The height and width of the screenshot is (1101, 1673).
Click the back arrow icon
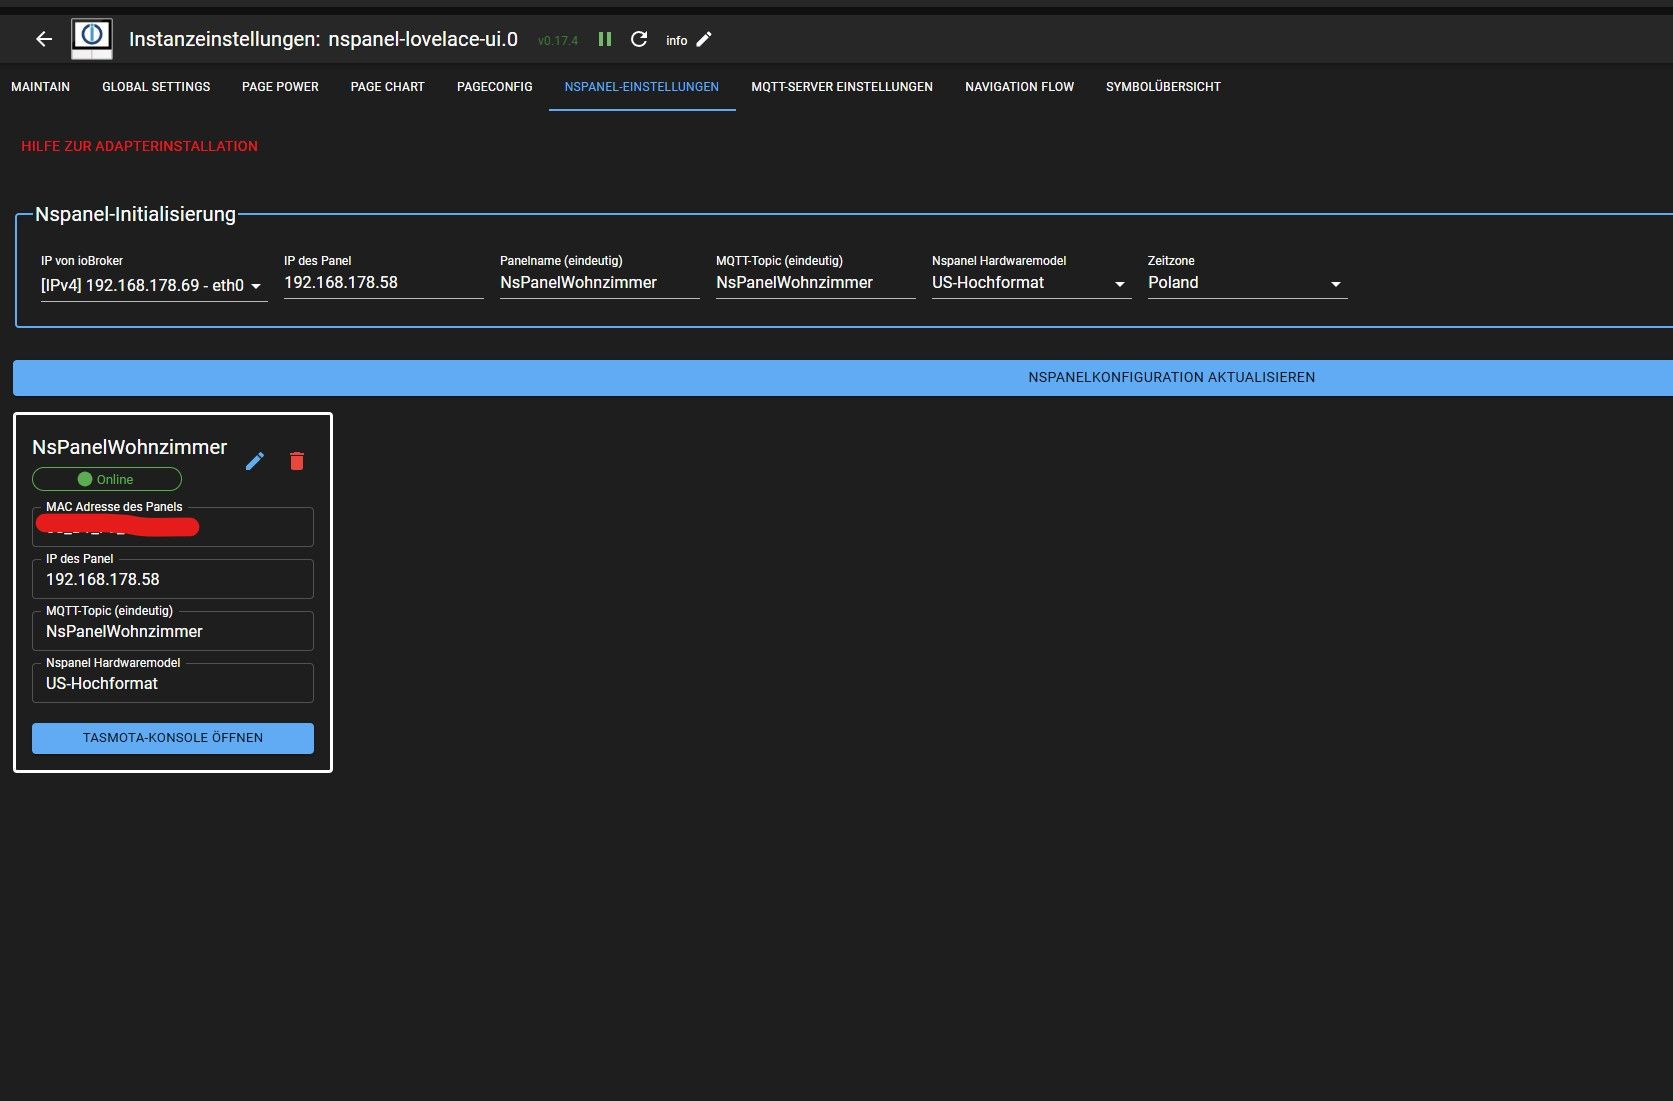coord(43,39)
